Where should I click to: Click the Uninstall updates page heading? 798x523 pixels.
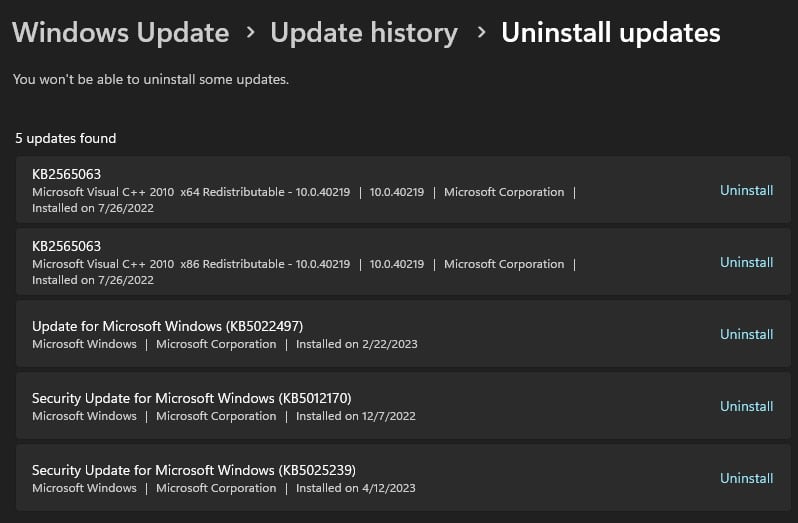610,33
